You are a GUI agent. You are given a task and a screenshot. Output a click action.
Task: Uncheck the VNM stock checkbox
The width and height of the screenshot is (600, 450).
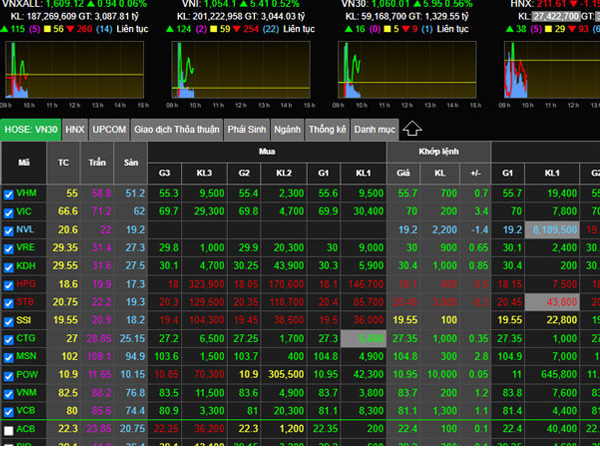[8, 394]
